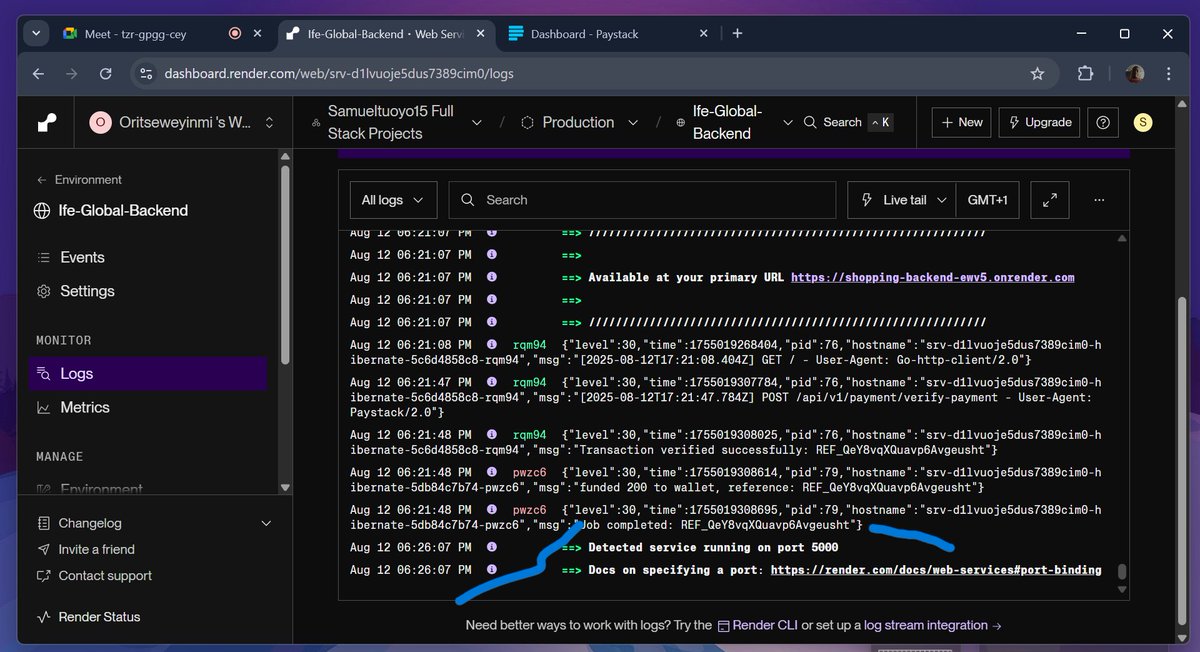Open the Ife-Global-Backend service dropdown
The height and width of the screenshot is (652, 1200).
coord(787,122)
